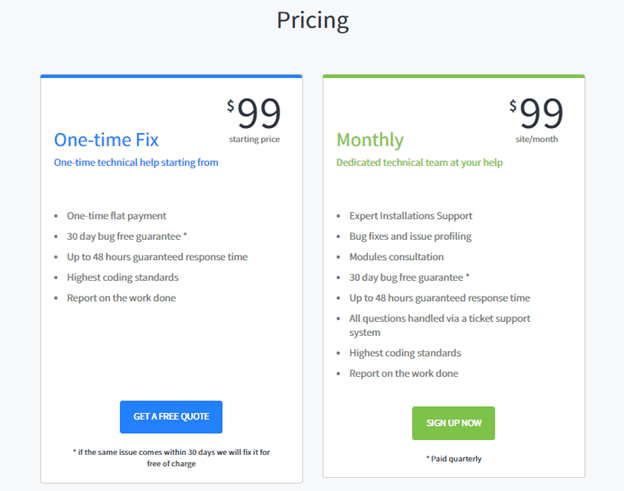Click the 'Dedicated technical team at your help' subtitle
Screen dimensions: 624x491
click(x=419, y=162)
